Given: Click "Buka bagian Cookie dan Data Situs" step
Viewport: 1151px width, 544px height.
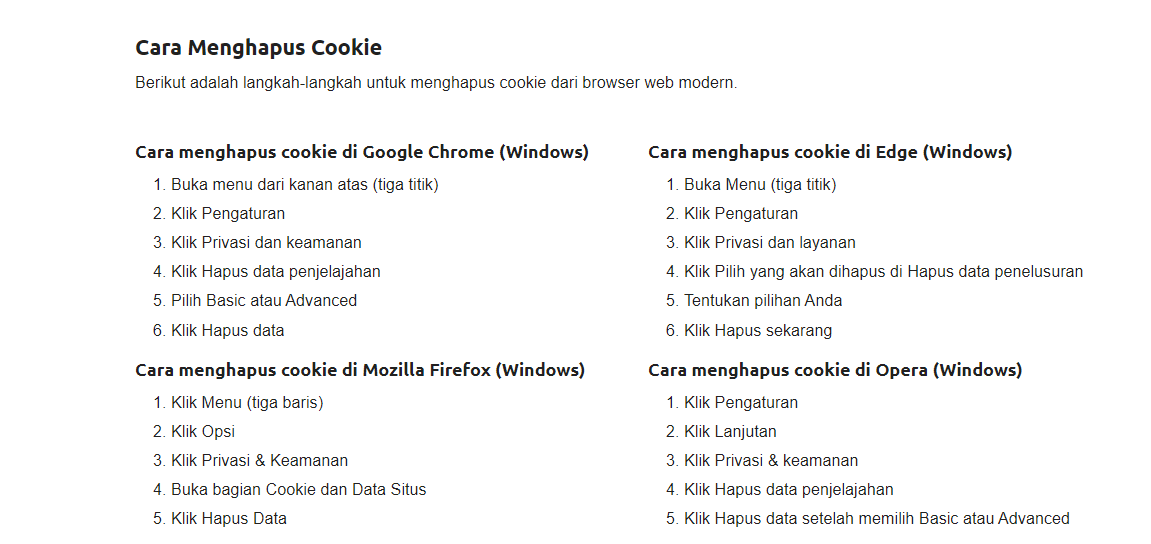Looking at the screenshot, I should [298, 490].
